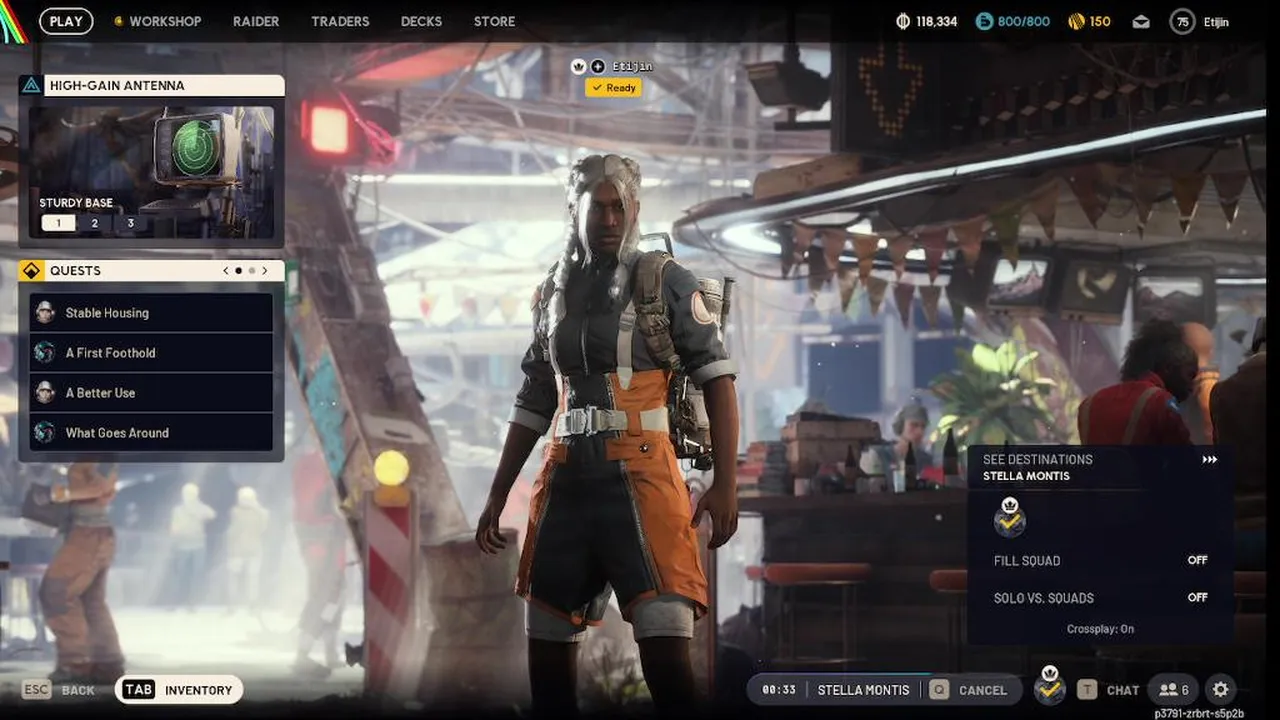The width and height of the screenshot is (1280, 720).
Task: Open the A First Foothold quest
Action: 151,353
